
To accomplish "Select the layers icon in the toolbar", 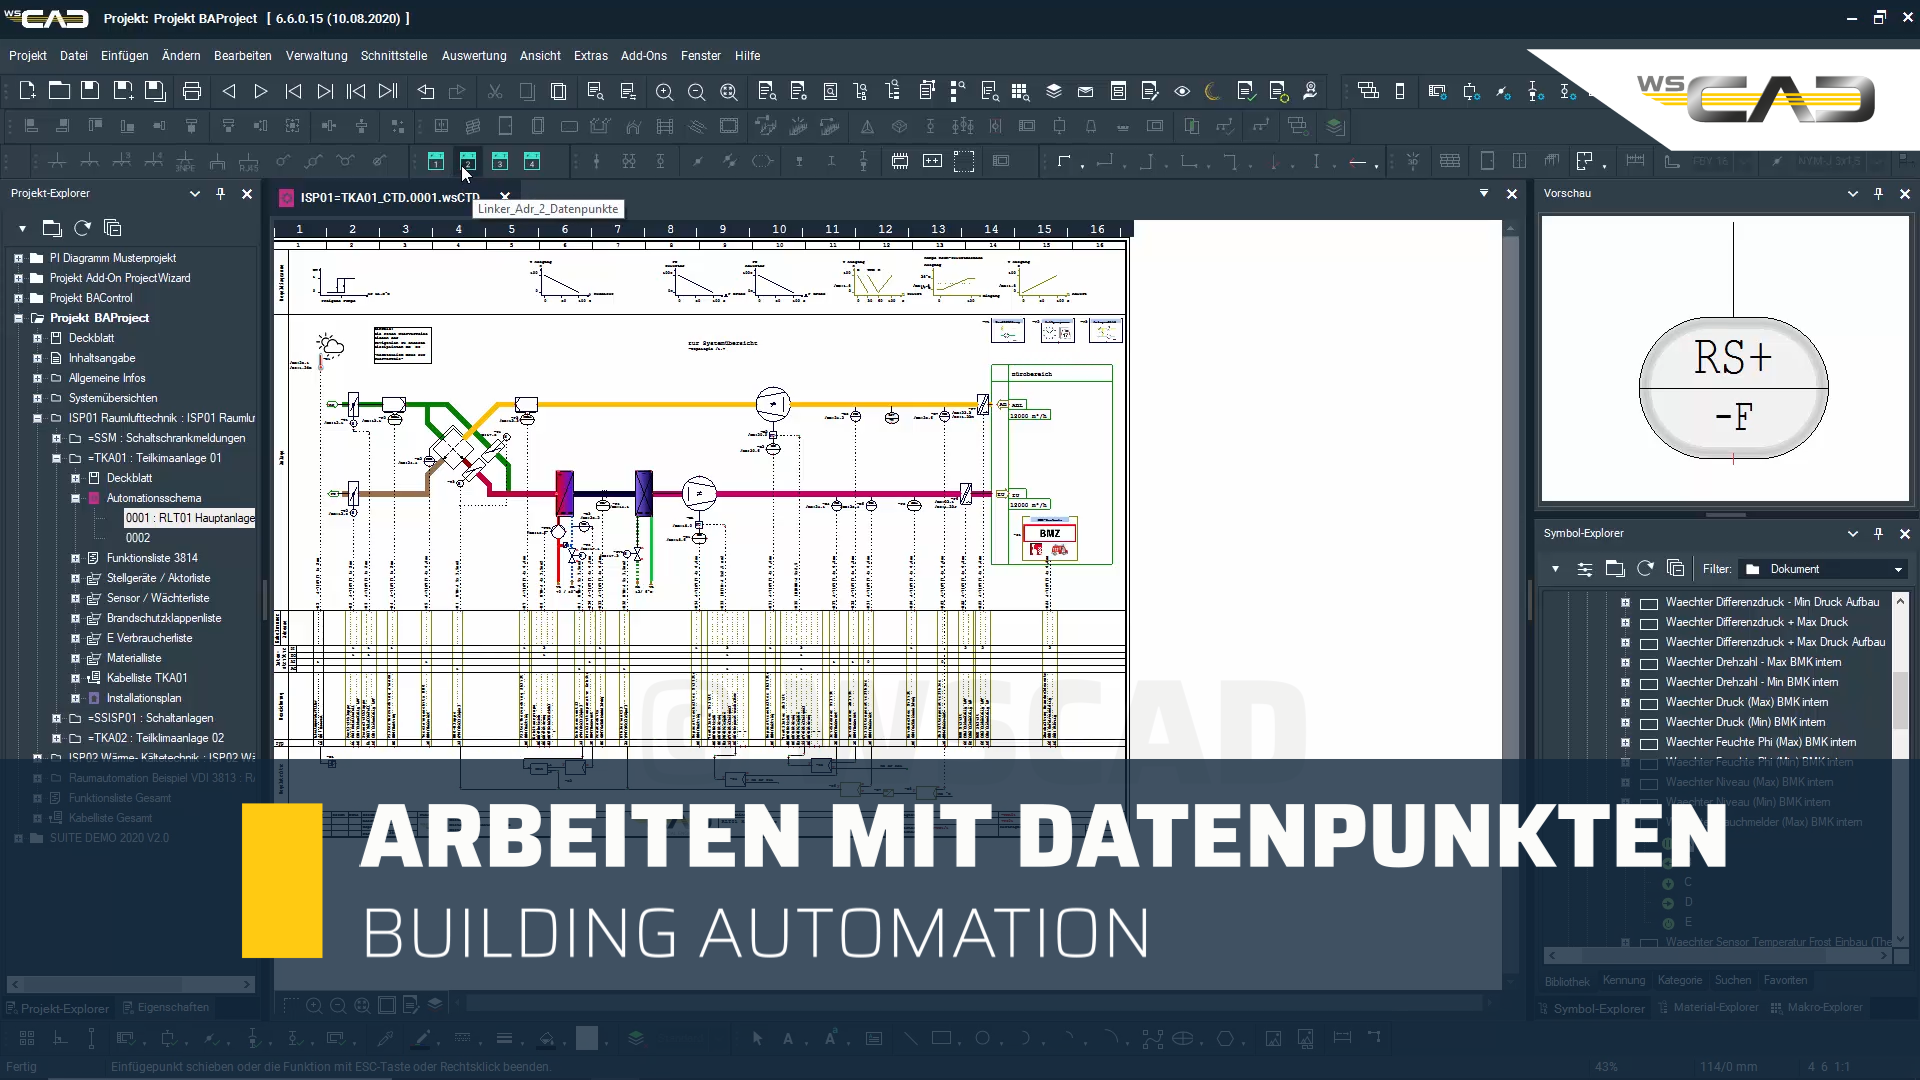I will pos(1053,91).
